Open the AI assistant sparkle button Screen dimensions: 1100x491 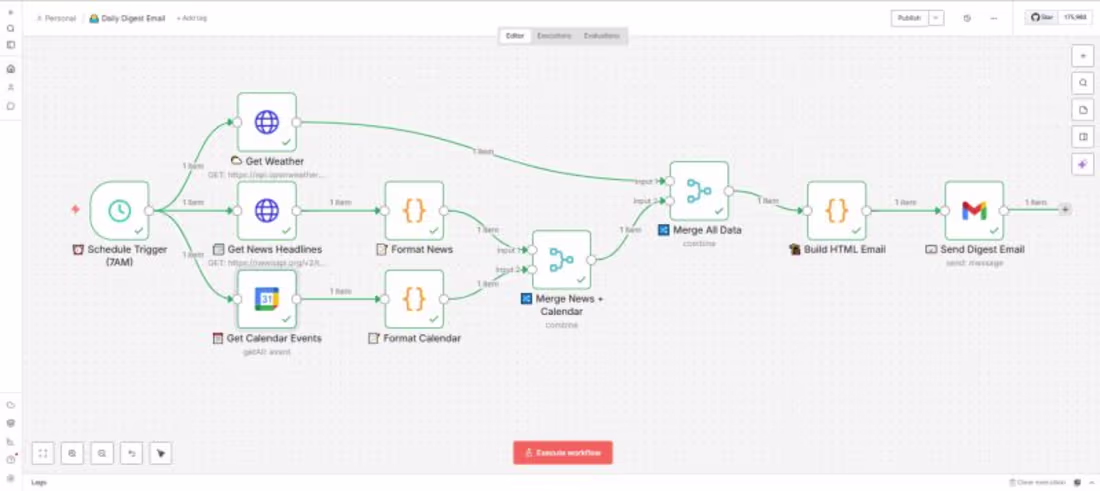[1082, 164]
